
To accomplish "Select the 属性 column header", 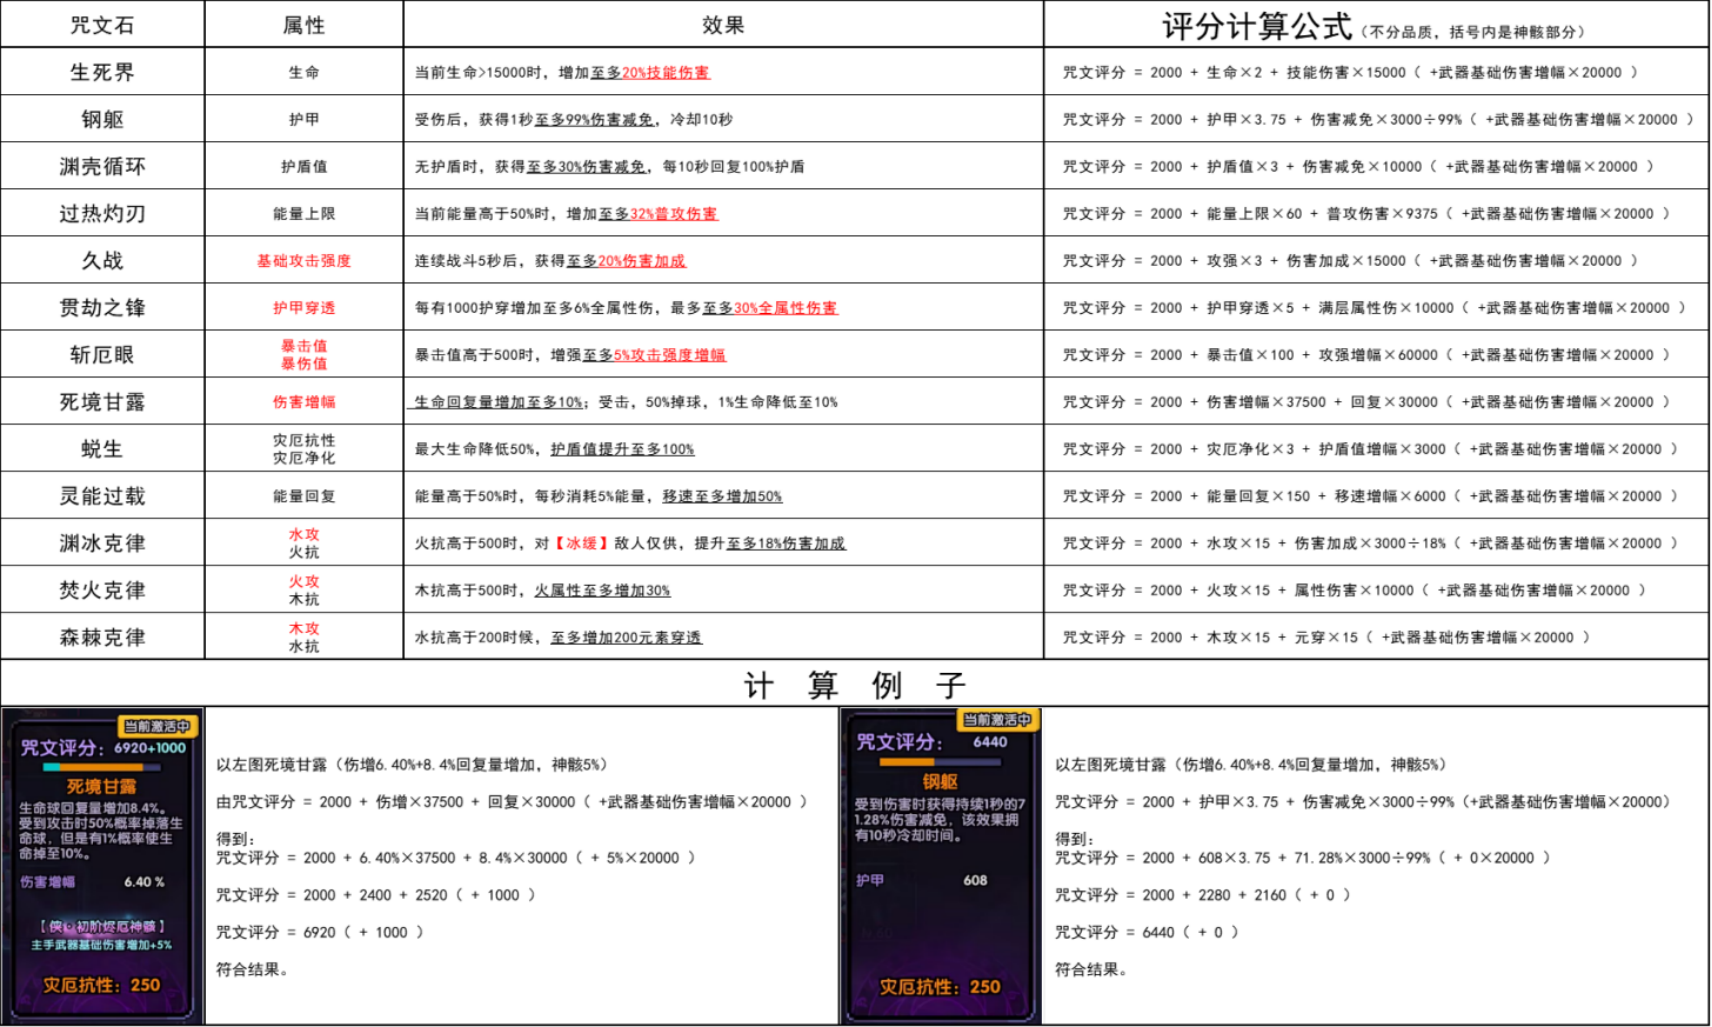I will point(304,25).
